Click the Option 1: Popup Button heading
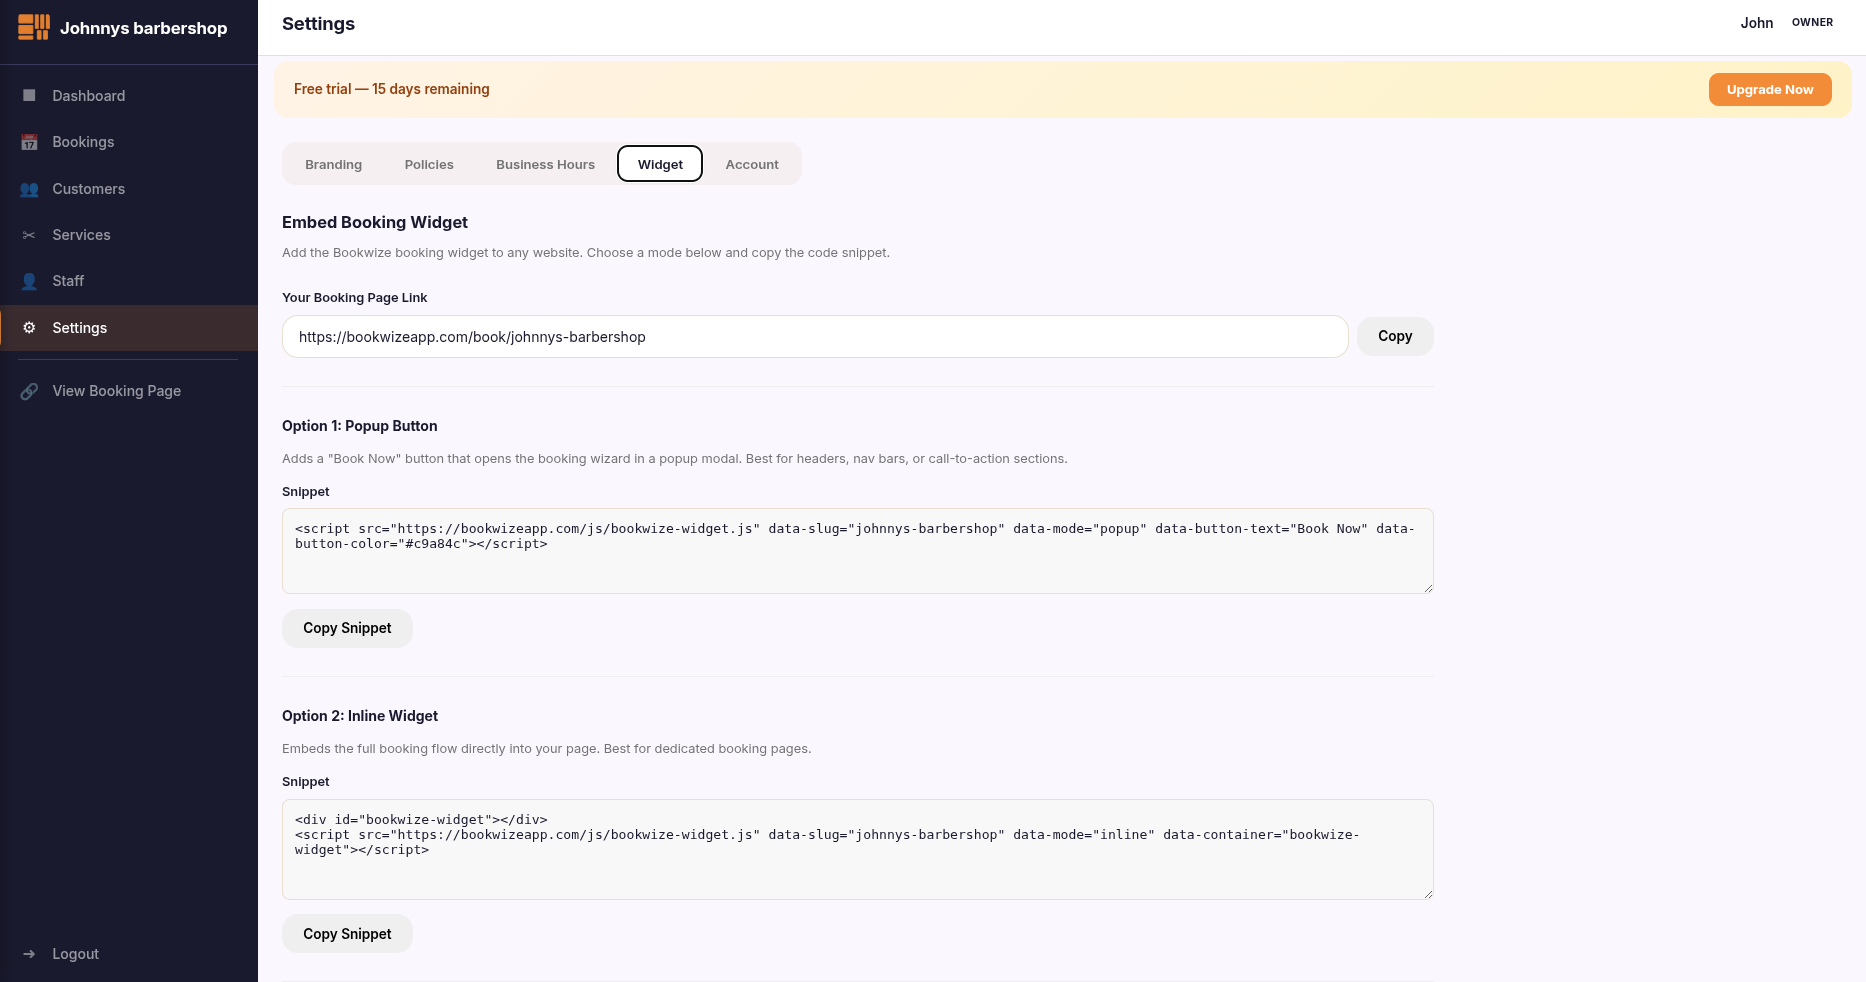This screenshot has width=1866, height=982. click(360, 426)
